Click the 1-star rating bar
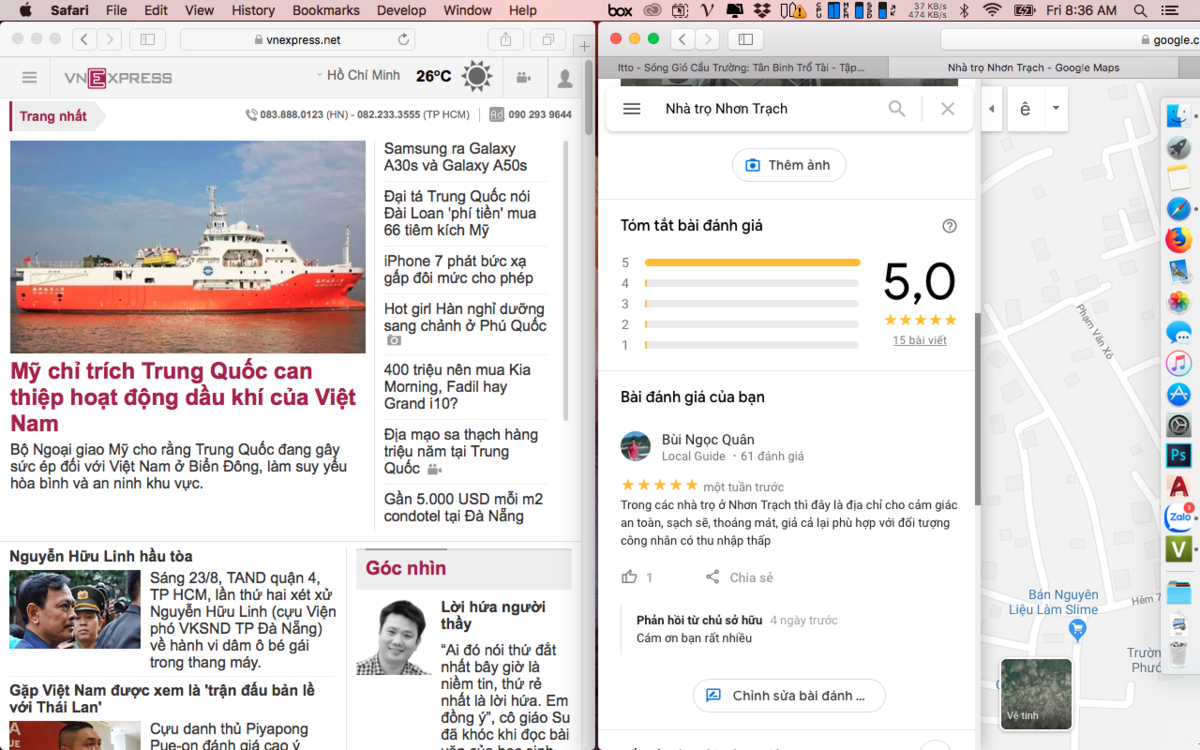Screen dimensions: 1200x750 click(x=752, y=345)
